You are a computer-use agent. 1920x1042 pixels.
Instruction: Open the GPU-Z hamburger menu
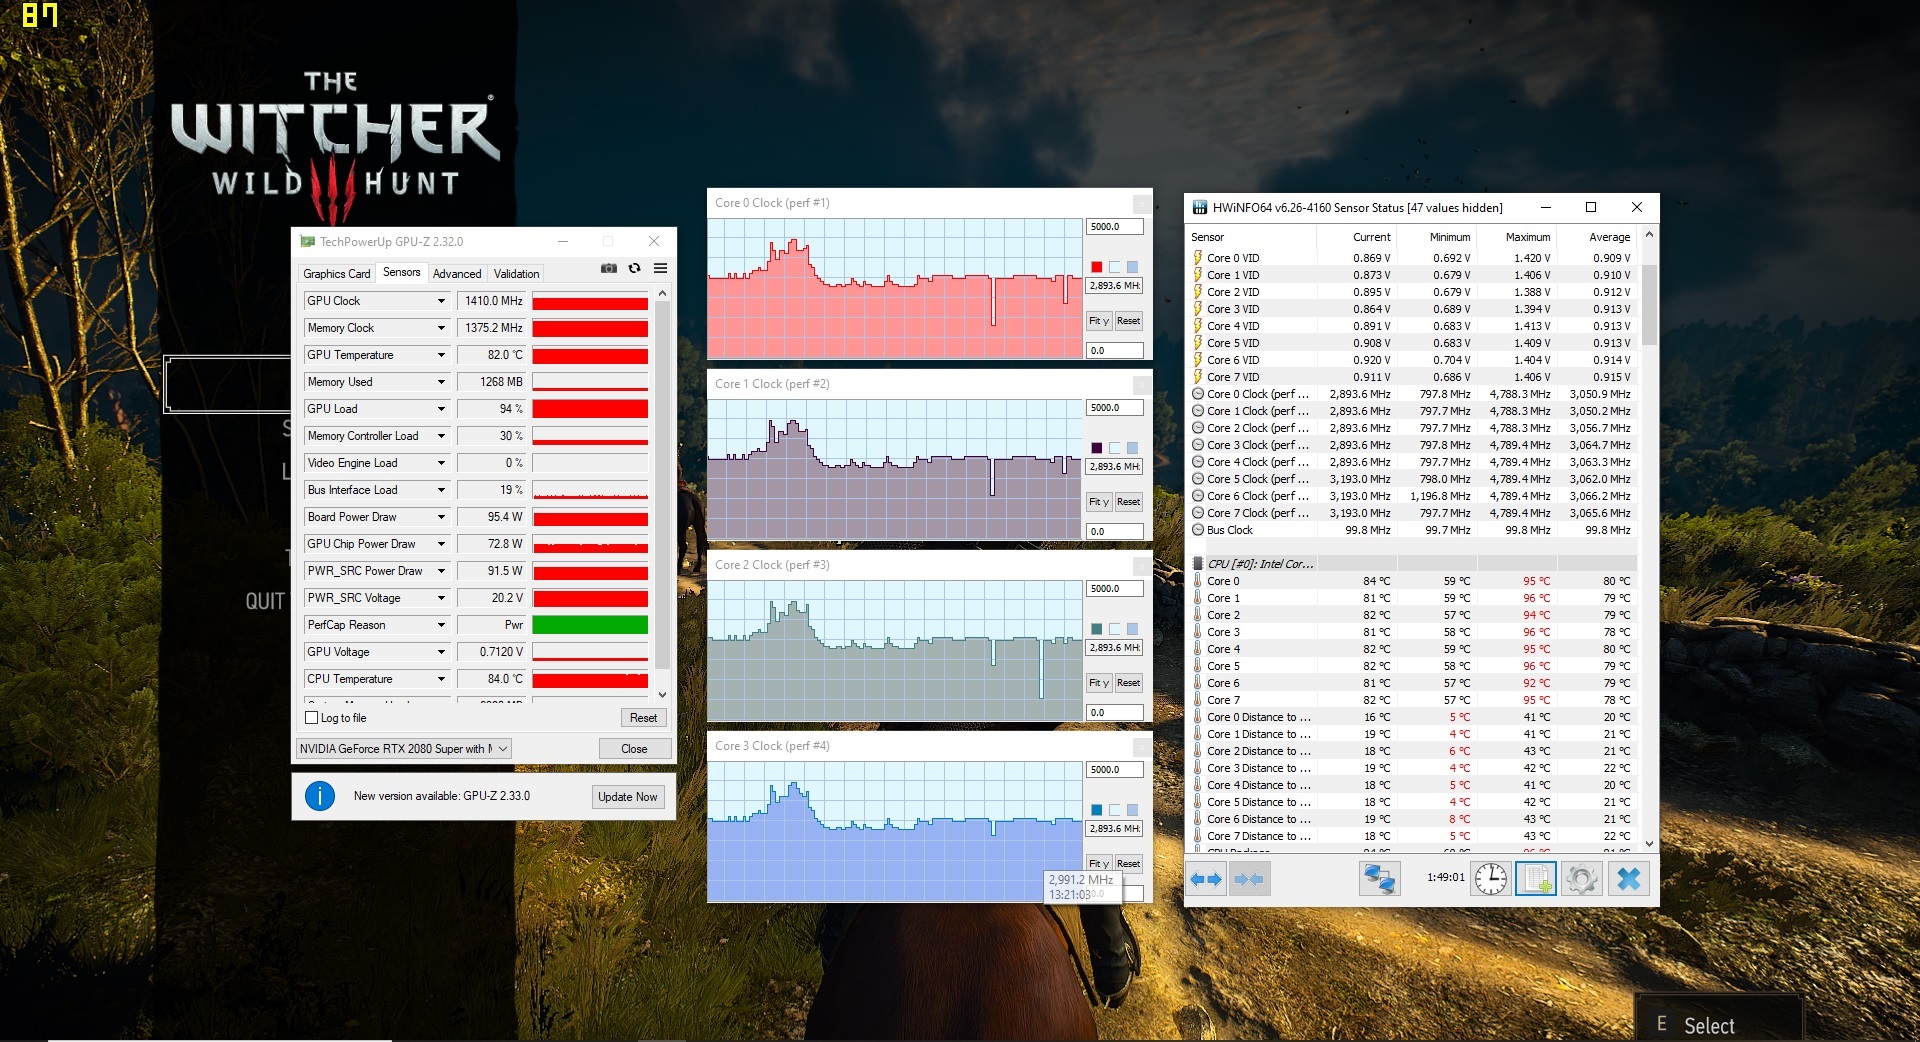pos(660,269)
